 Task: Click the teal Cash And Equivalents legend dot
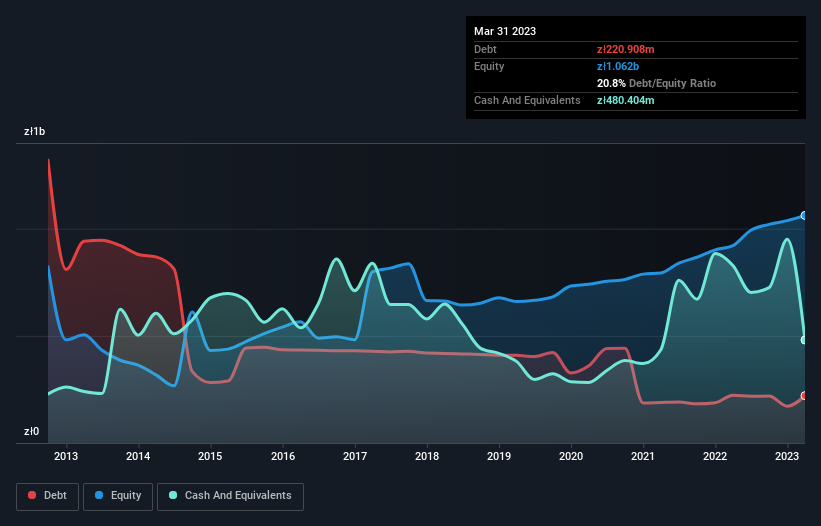point(173,495)
